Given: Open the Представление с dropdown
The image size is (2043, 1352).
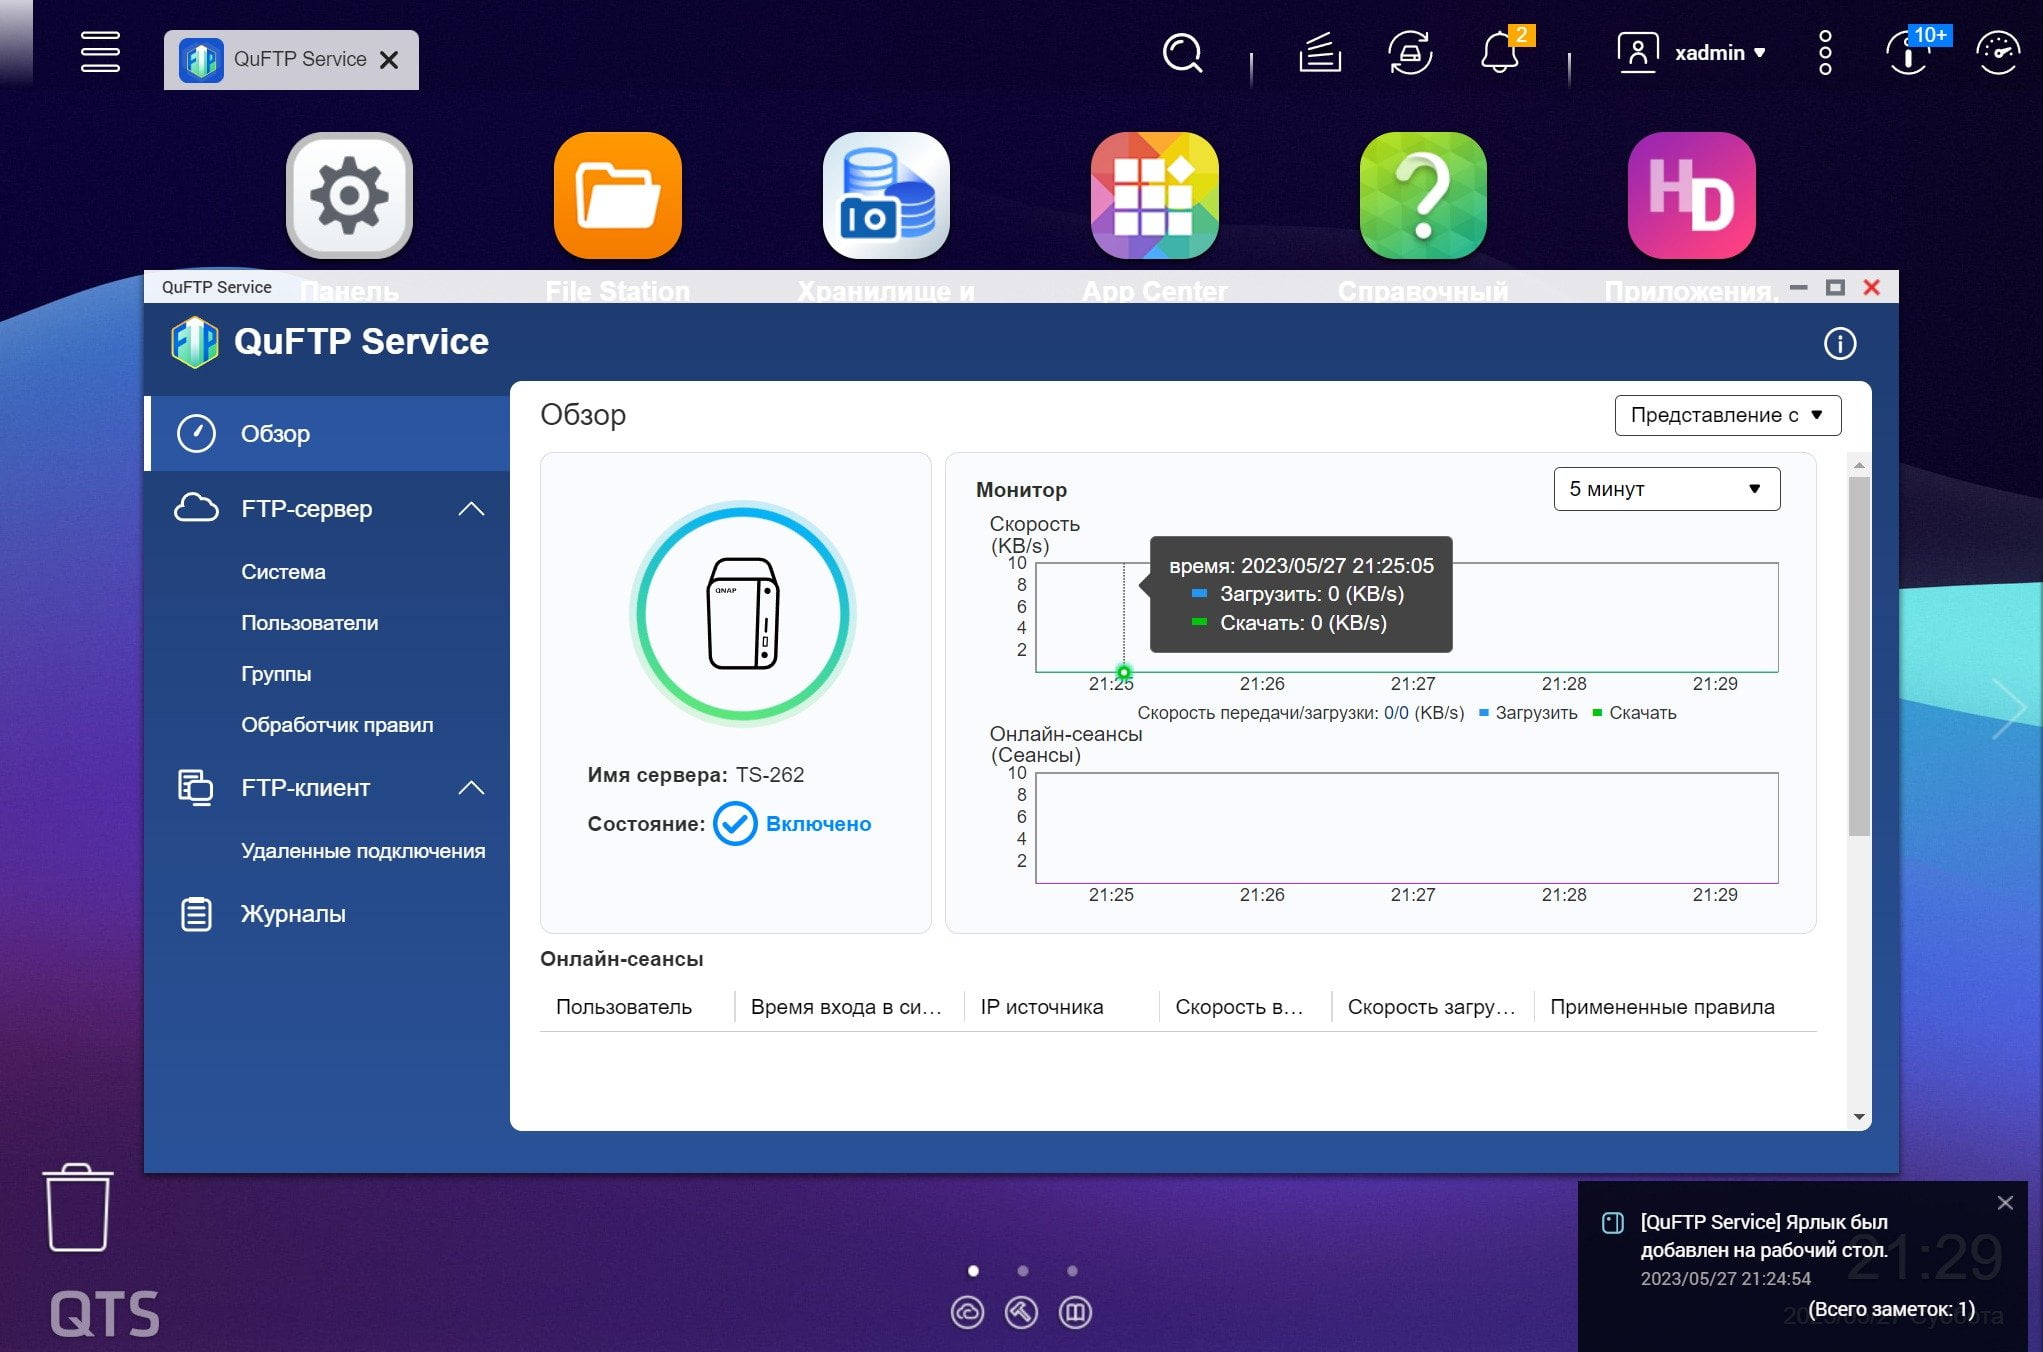Looking at the screenshot, I should coord(1727,415).
